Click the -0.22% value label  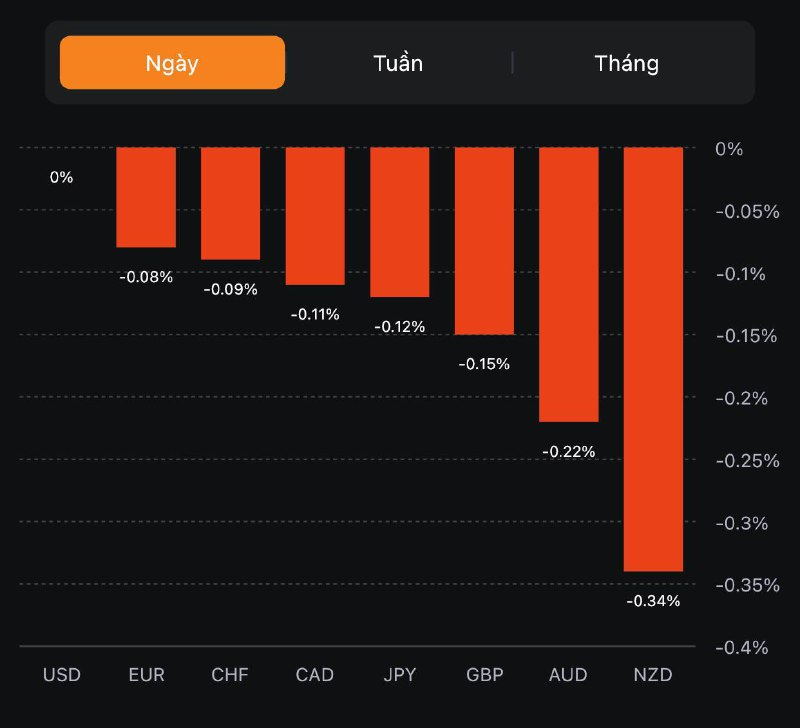568,452
